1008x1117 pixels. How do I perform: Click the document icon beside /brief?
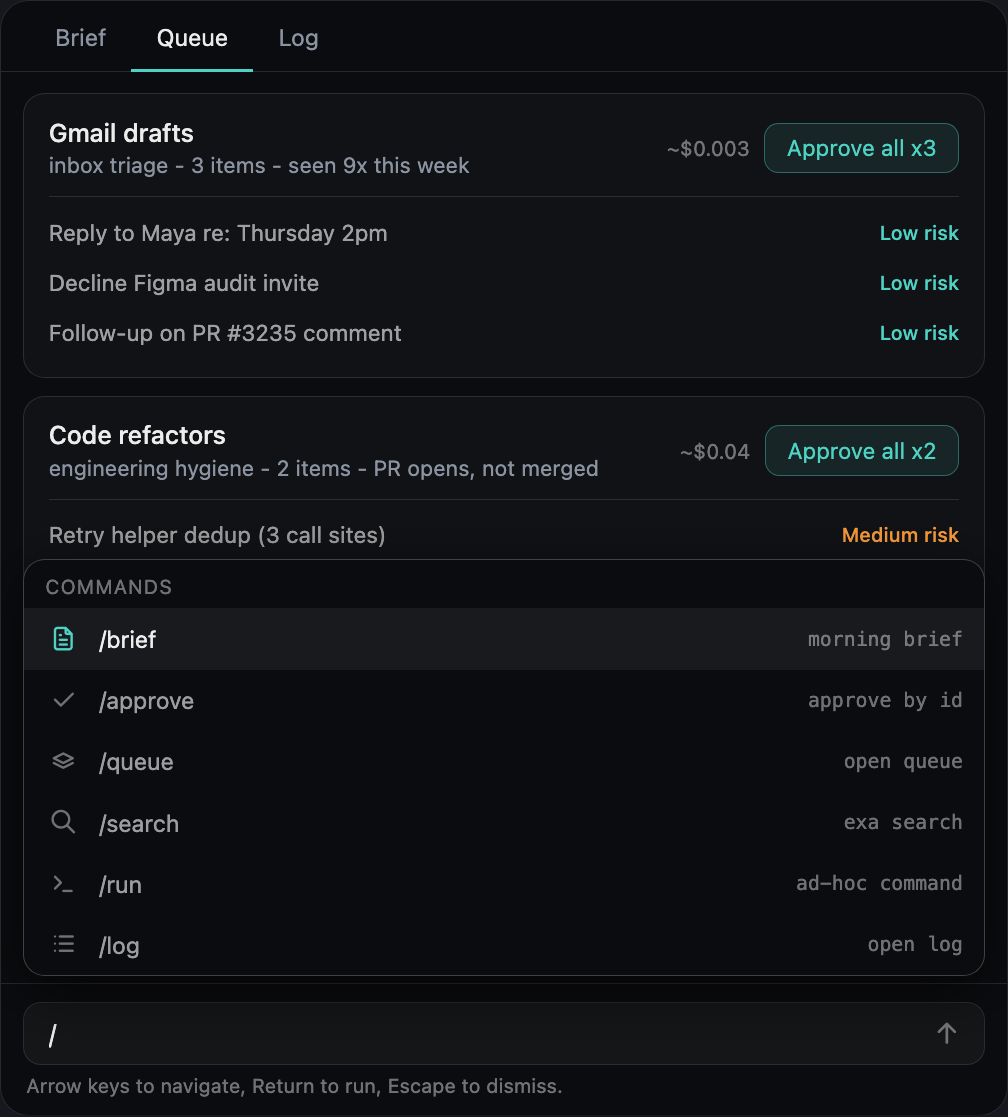pos(63,639)
